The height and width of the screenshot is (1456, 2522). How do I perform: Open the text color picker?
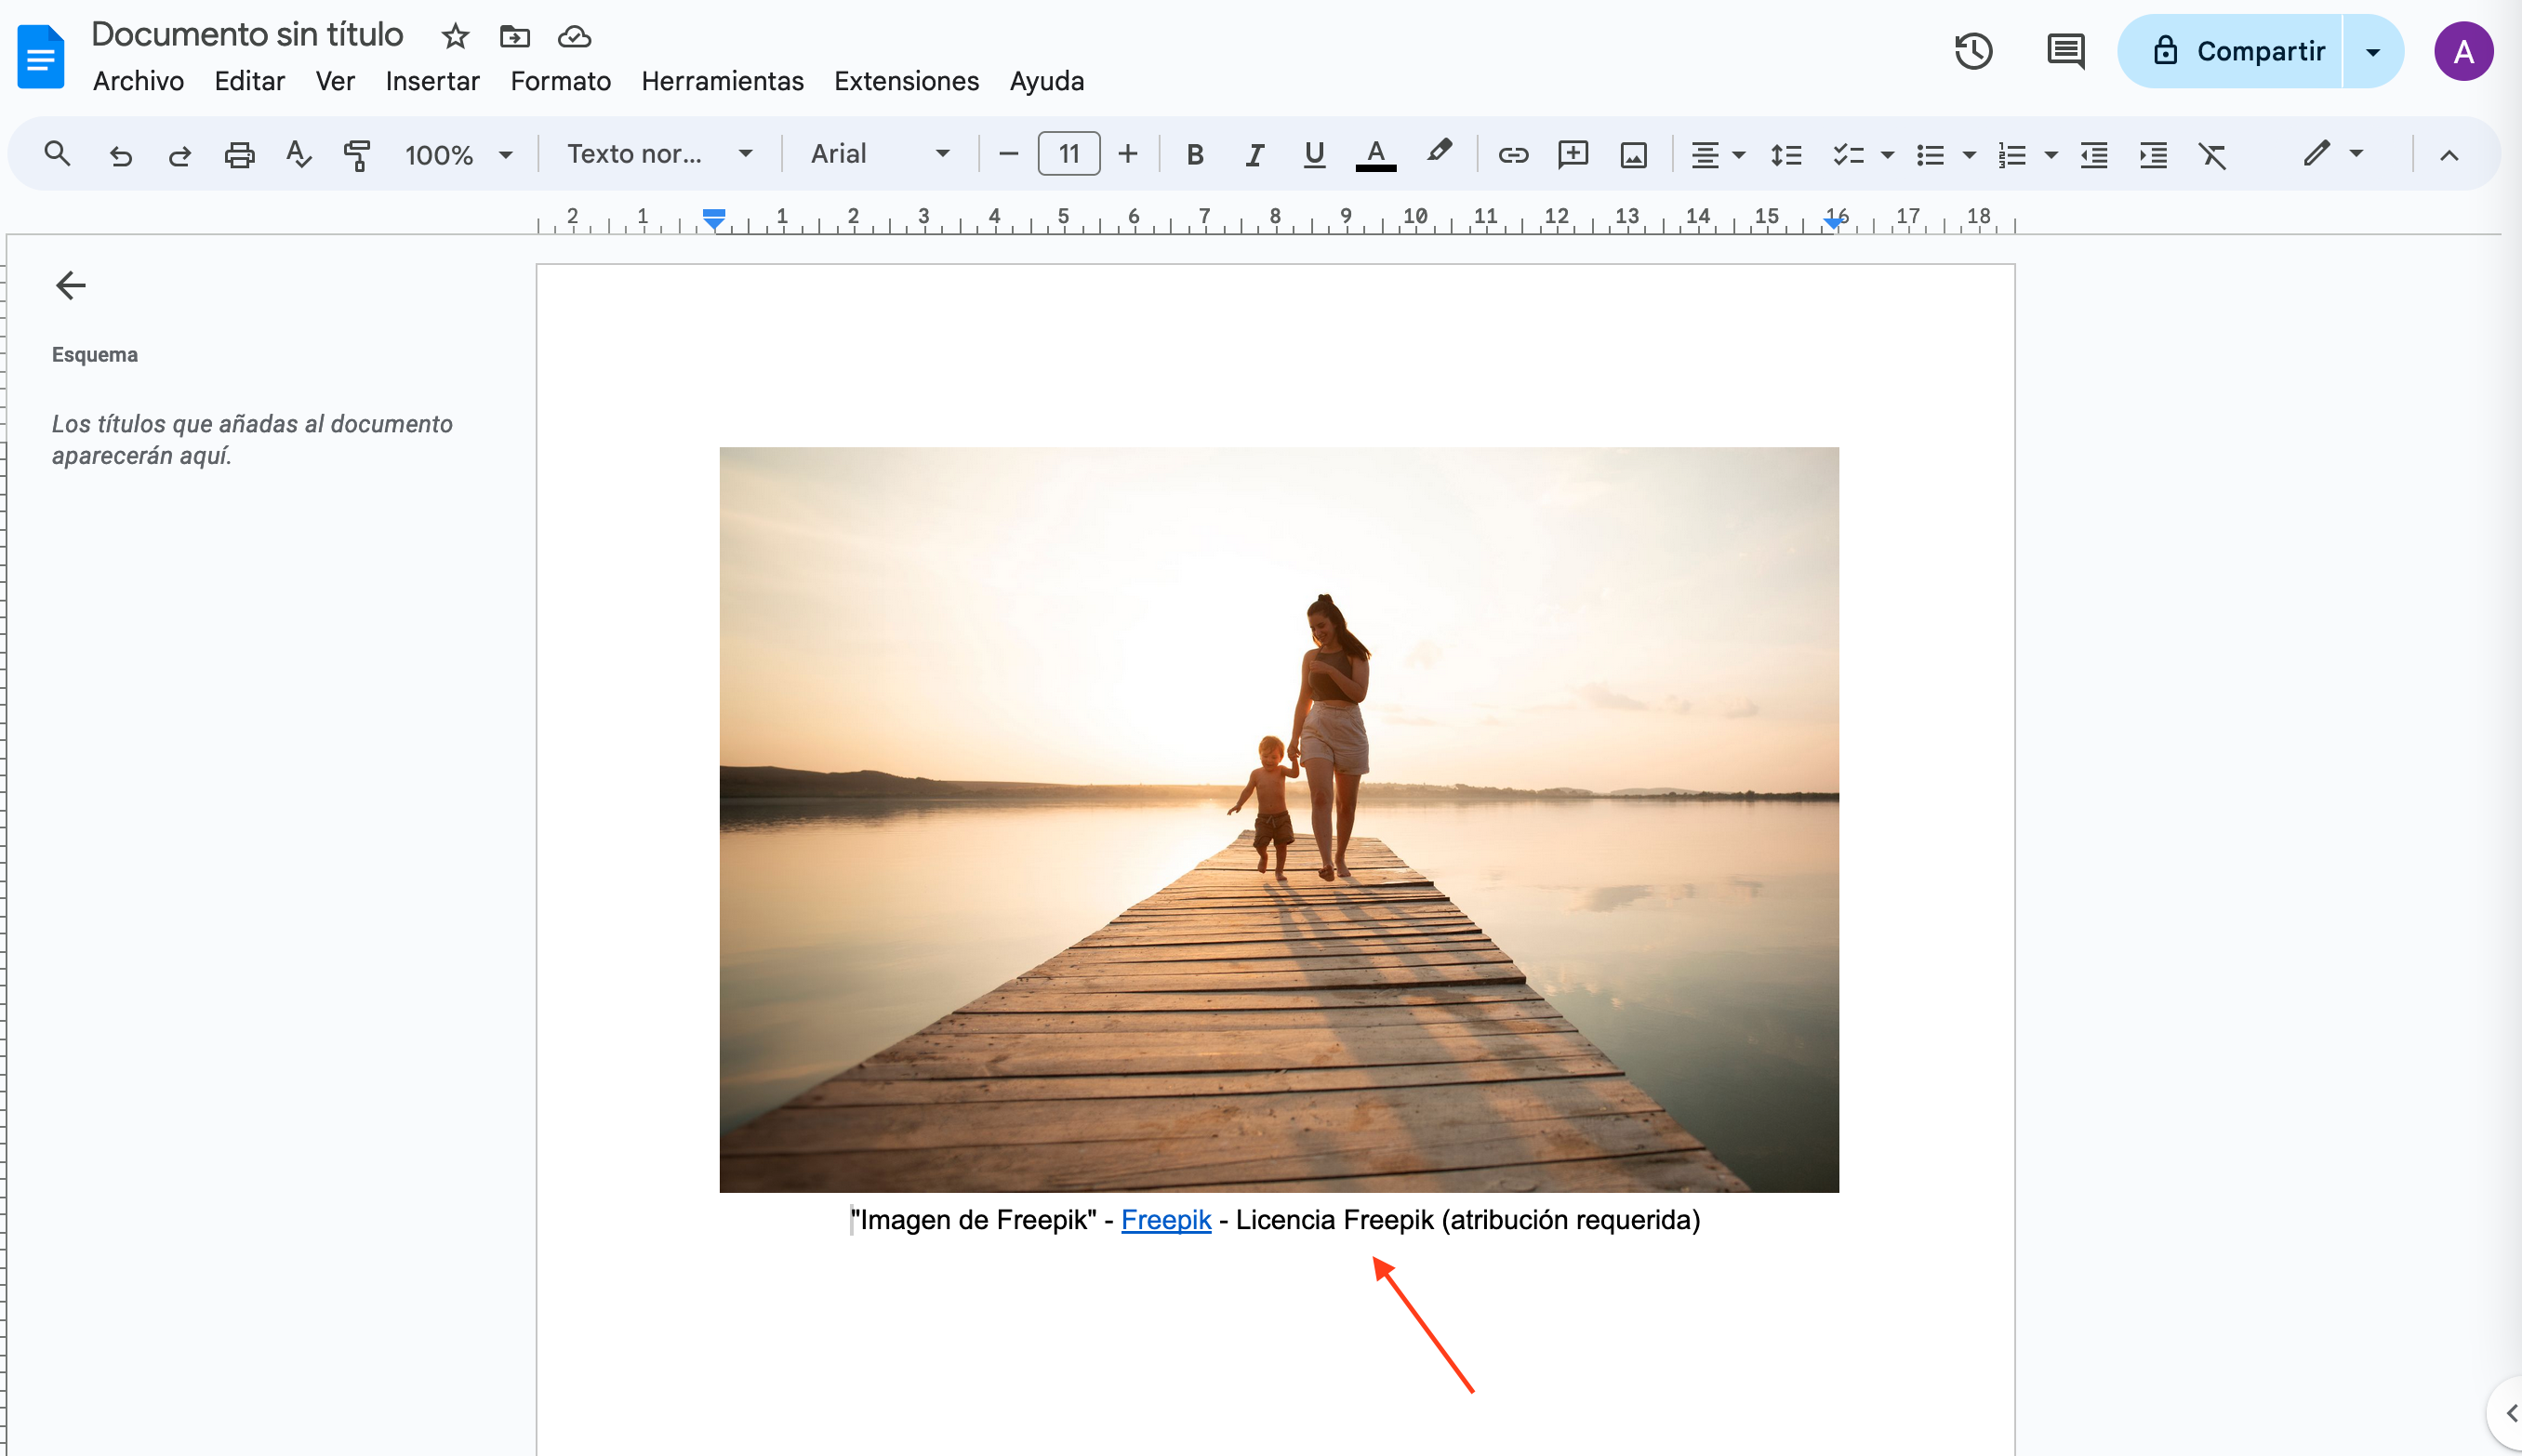coord(1375,155)
